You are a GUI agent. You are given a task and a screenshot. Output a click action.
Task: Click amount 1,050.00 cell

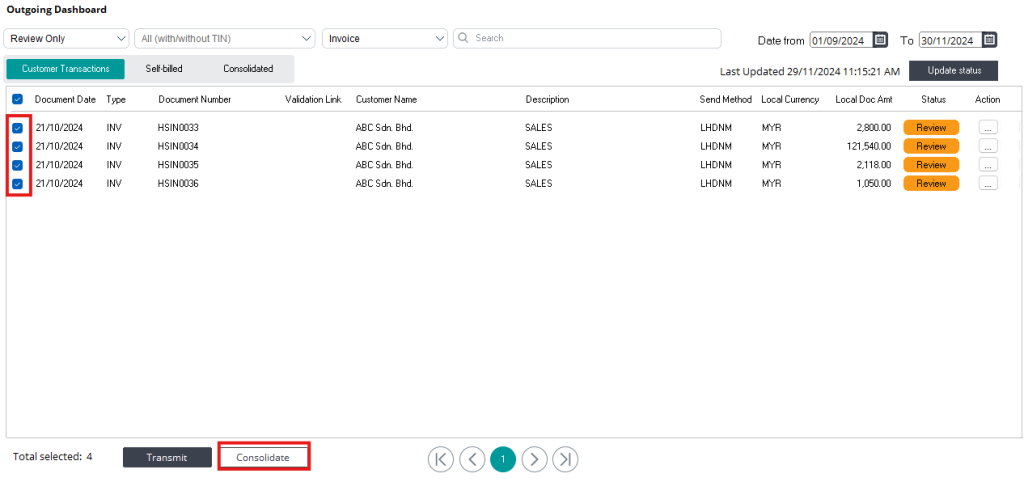point(874,184)
